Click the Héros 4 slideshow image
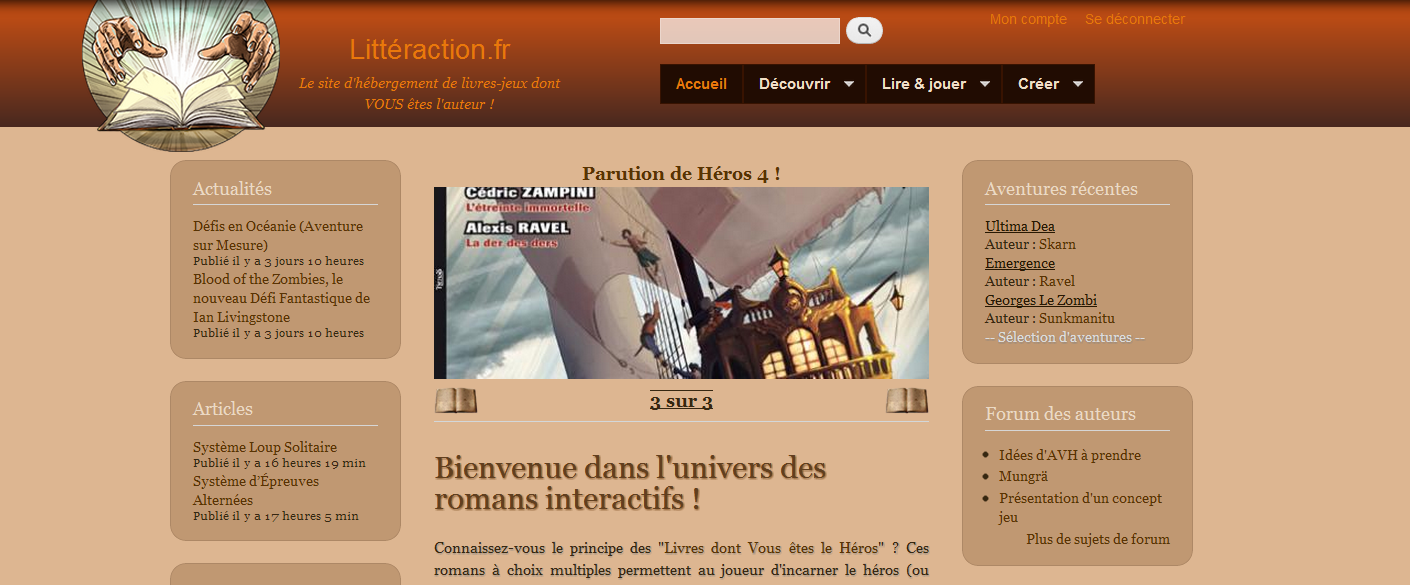Viewport: 1410px width, 585px height. (681, 283)
